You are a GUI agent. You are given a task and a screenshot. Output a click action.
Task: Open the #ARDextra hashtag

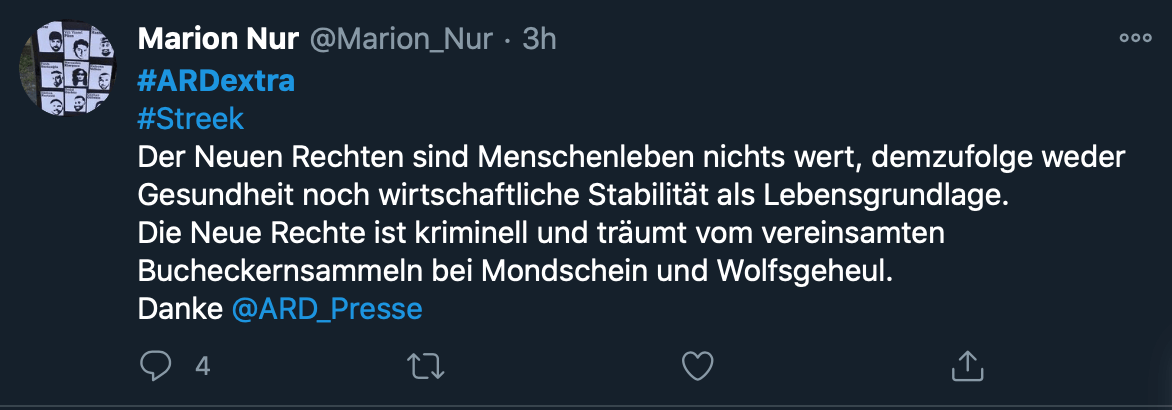coord(215,81)
